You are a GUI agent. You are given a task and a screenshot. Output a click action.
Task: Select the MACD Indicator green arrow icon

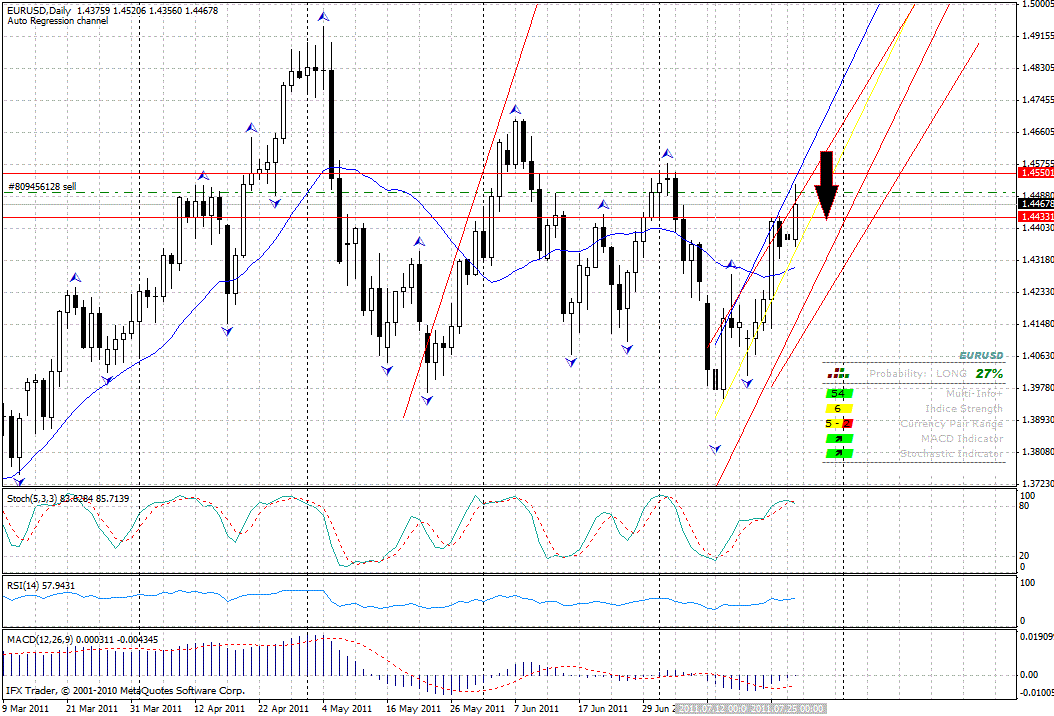pos(840,438)
